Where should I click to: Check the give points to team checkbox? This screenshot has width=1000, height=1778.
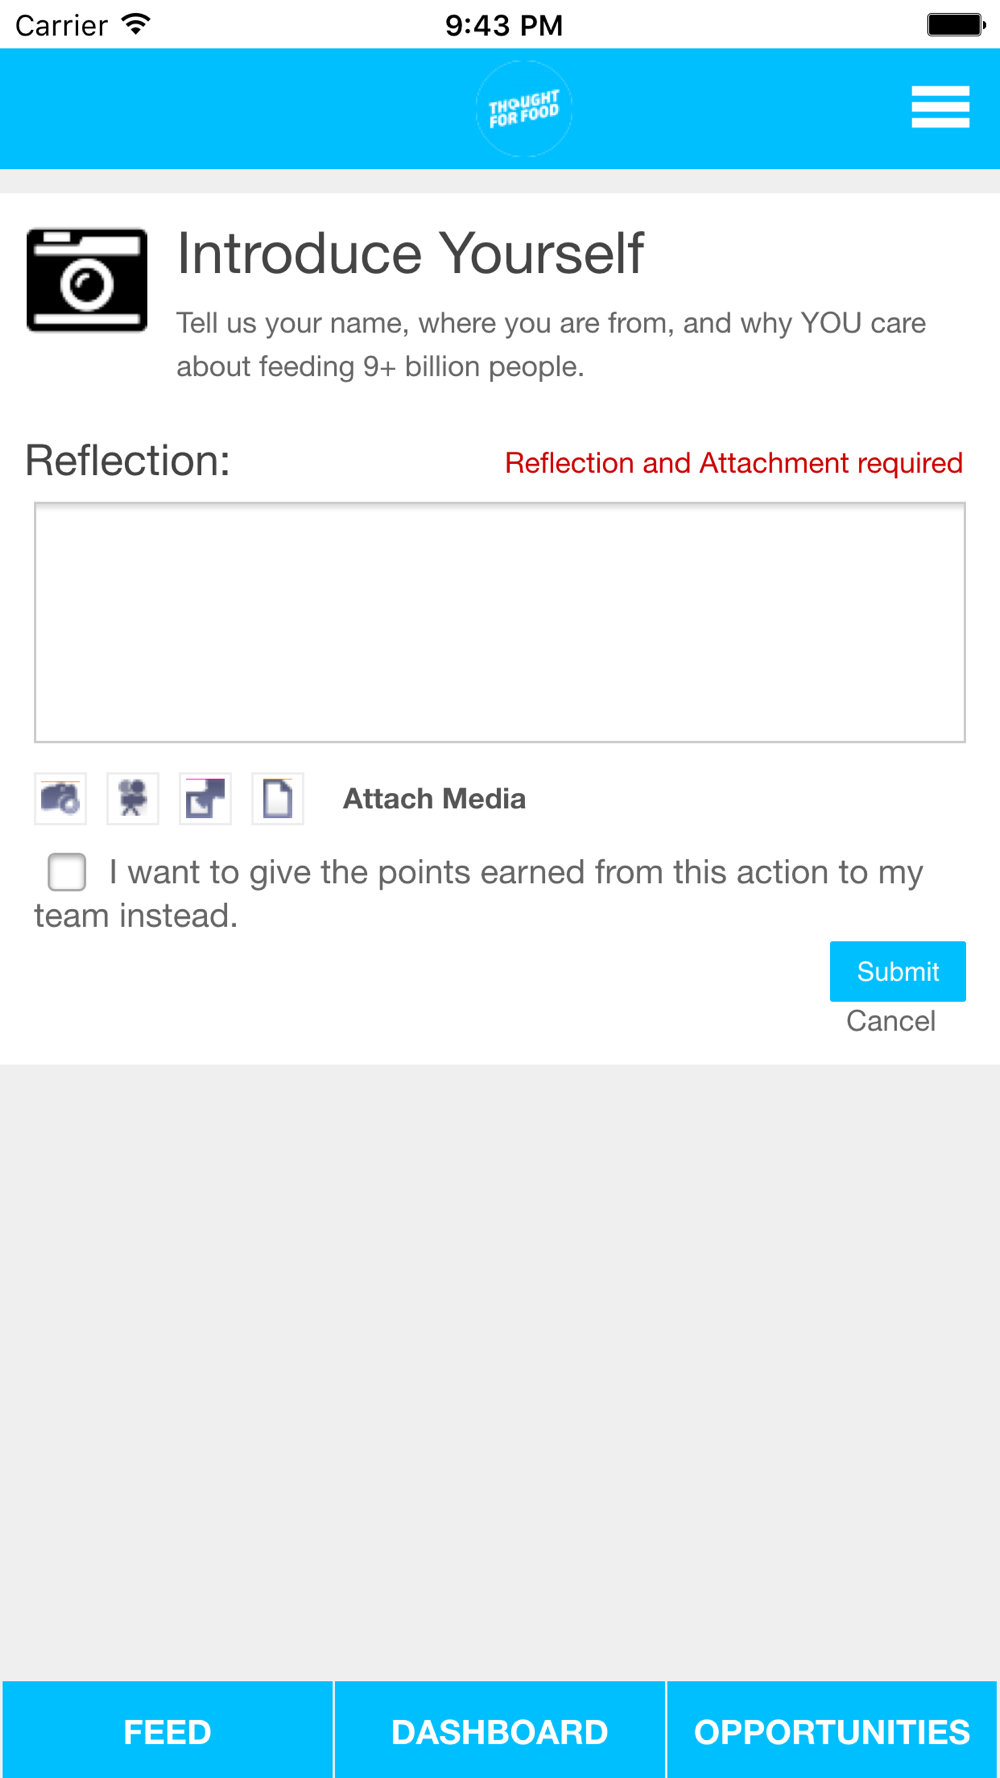67,872
